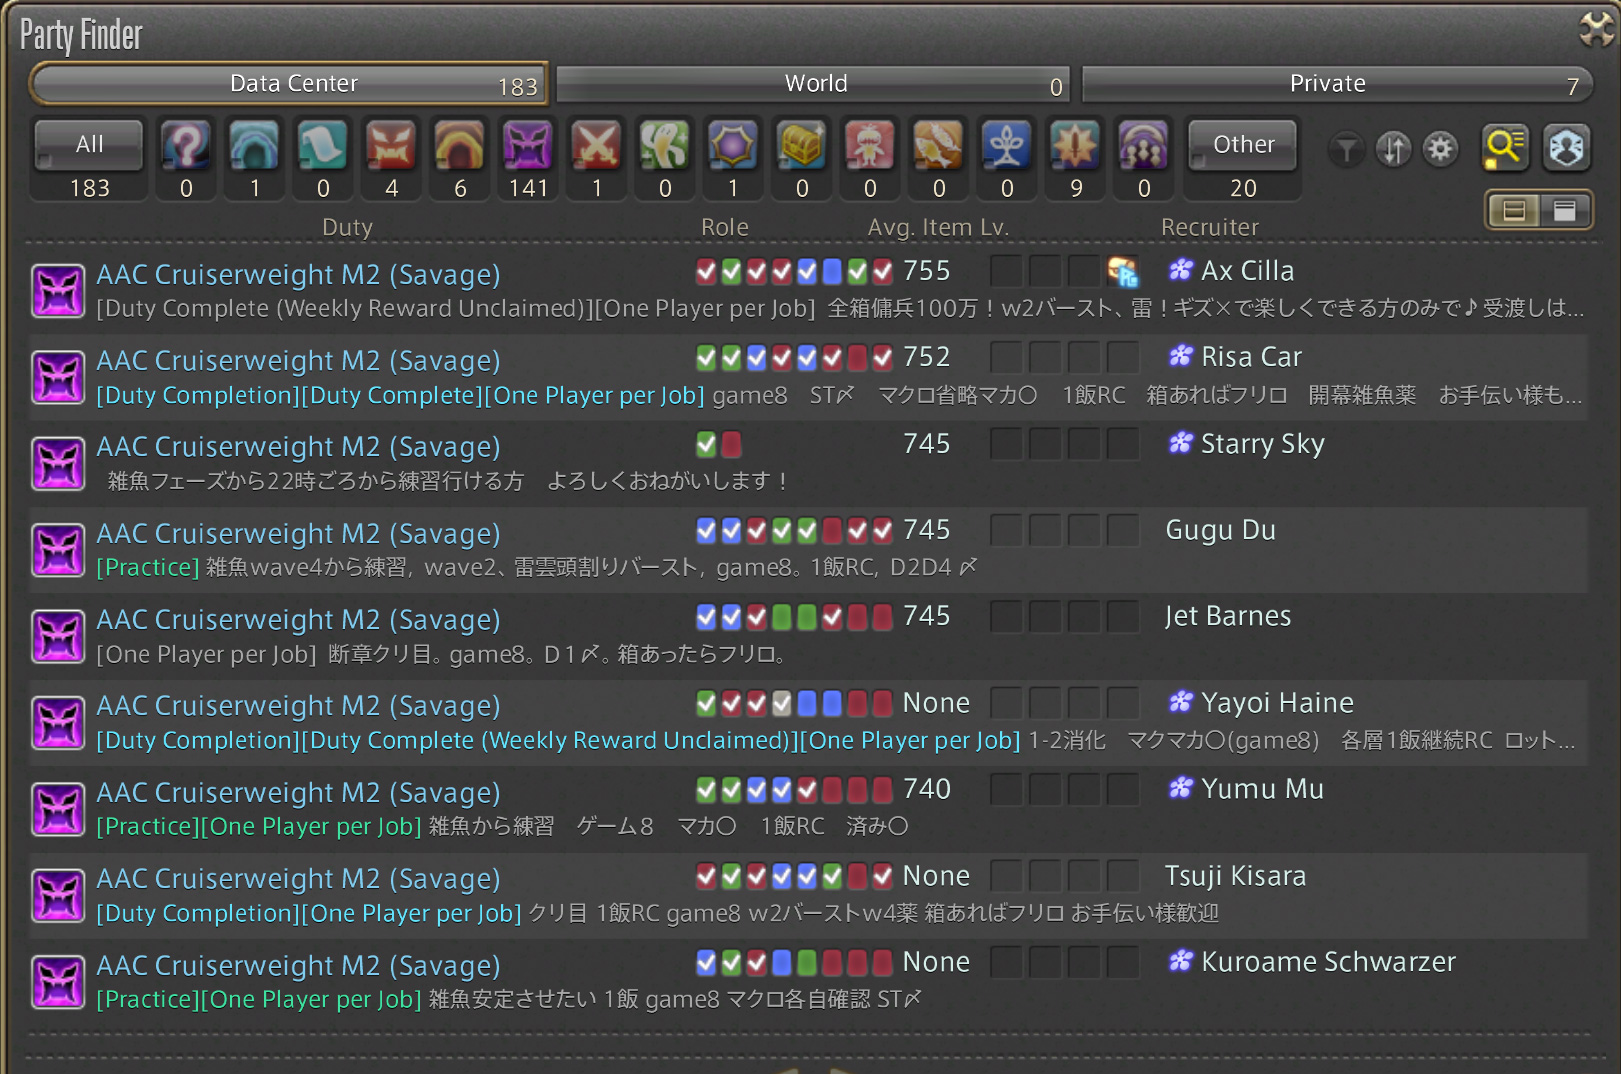This screenshot has height=1074, width=1621.
Task: Select the Field Operations icon showing 9
Action: 1076,146
